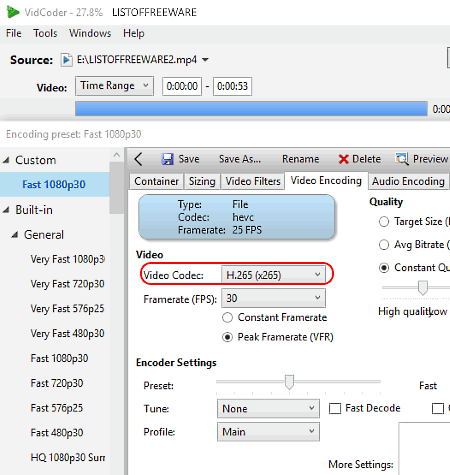The image size is (450, 475).
Task: Select Constant Framerate radio button
Action: 227,317
